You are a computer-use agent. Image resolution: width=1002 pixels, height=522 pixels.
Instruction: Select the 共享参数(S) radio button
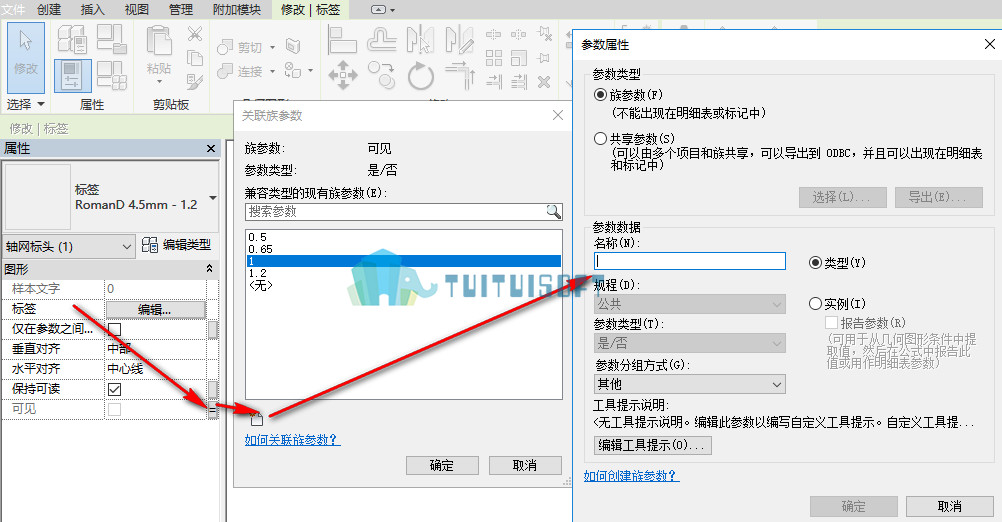click(x=600, y=138)
